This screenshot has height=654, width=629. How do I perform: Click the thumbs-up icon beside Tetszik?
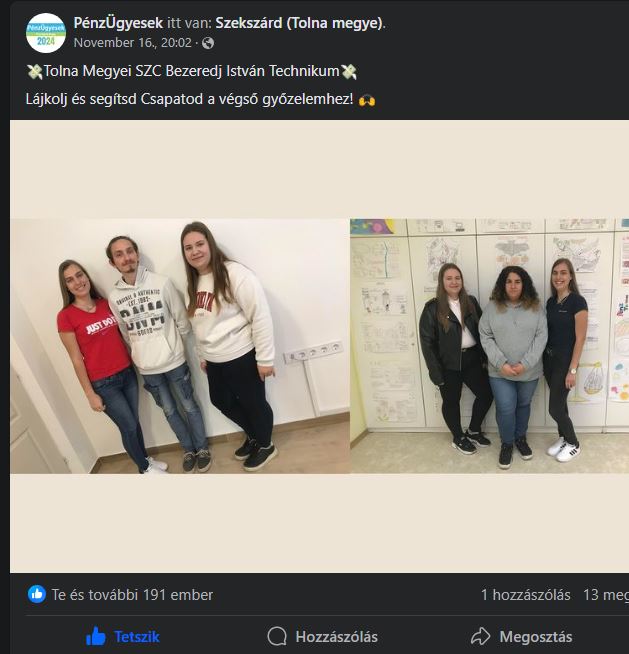[x=96, y=636]
